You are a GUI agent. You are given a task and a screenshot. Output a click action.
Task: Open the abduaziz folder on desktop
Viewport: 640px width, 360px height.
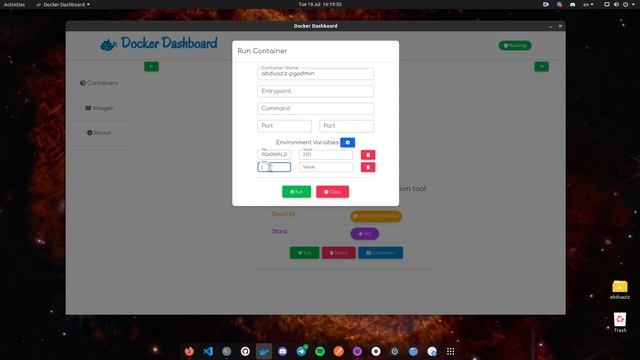620,290
